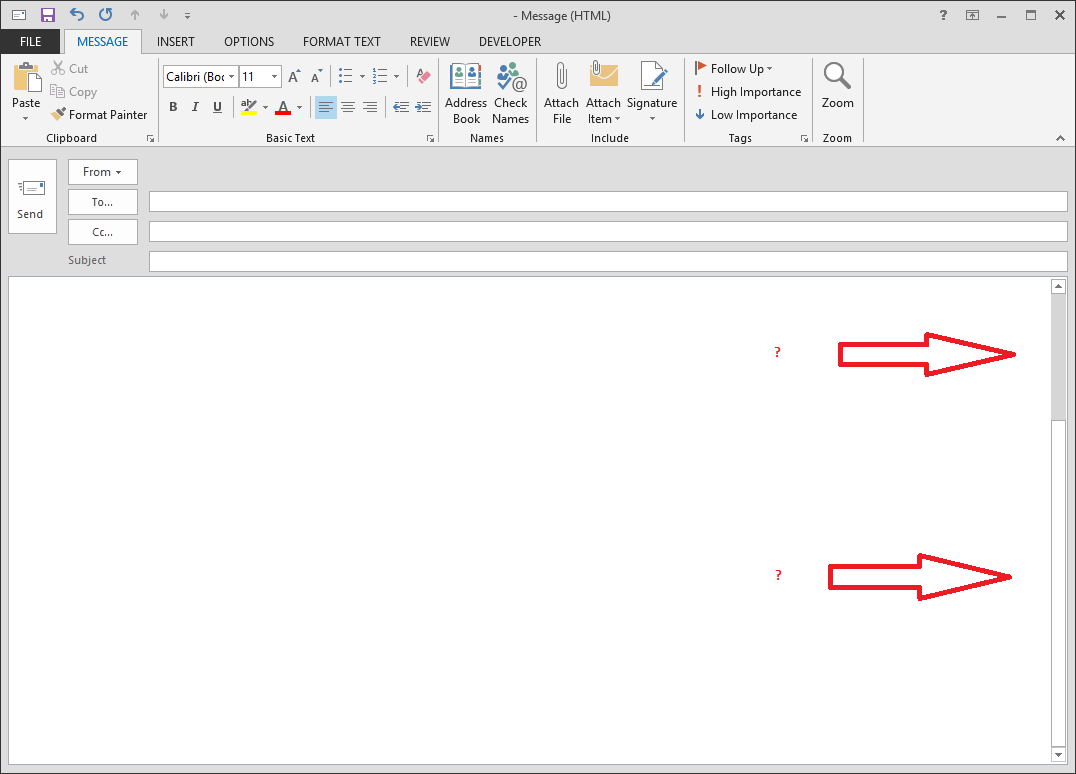Clear all formatting with the eraser icon

[x=423, y=76]
